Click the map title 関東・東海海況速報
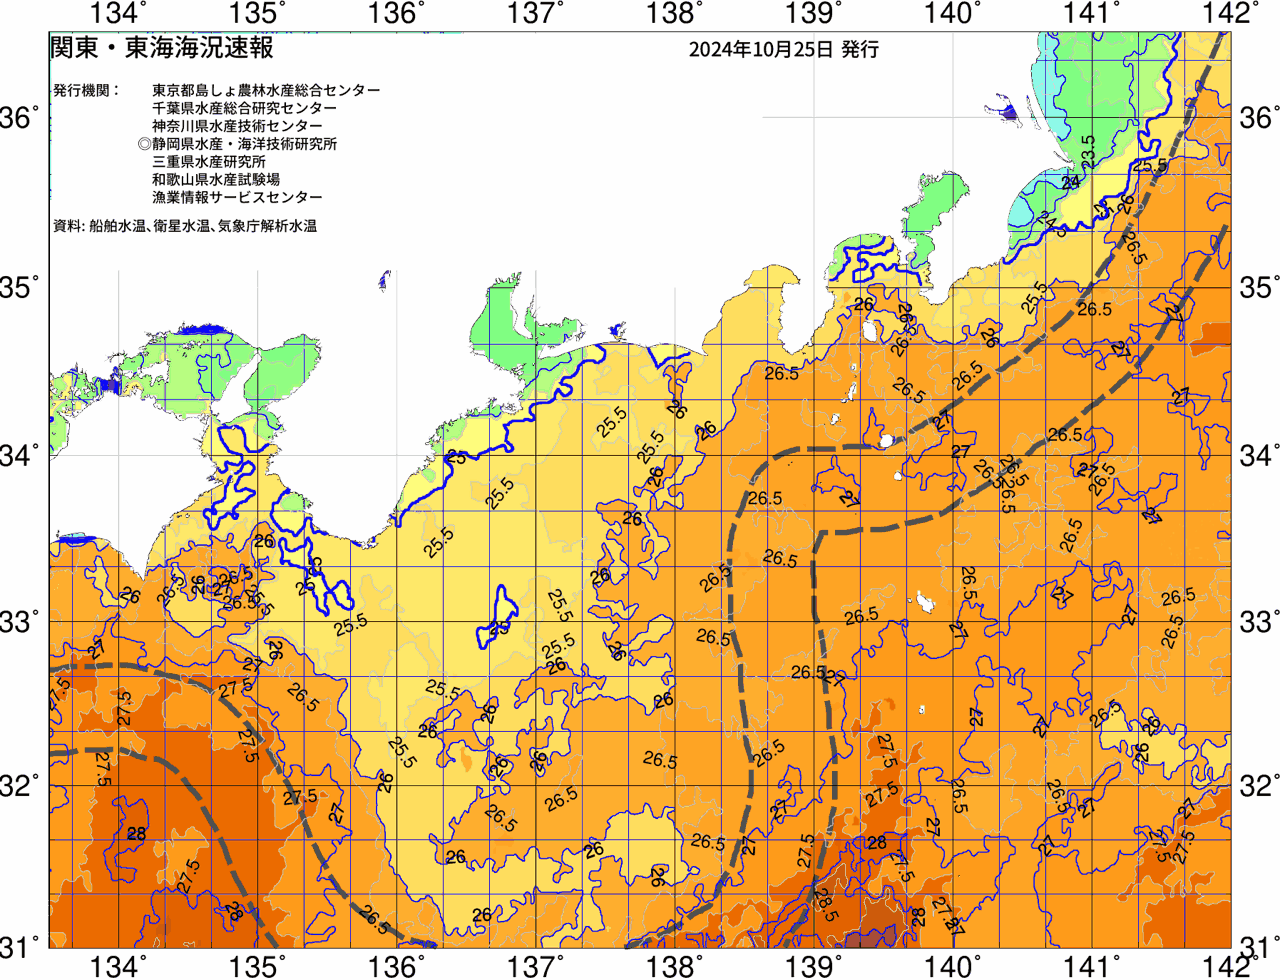 point(162,47)
